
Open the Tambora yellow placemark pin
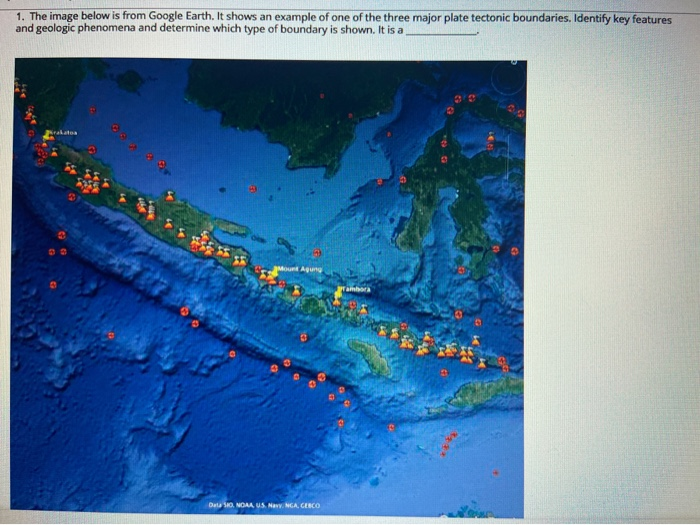339,292
